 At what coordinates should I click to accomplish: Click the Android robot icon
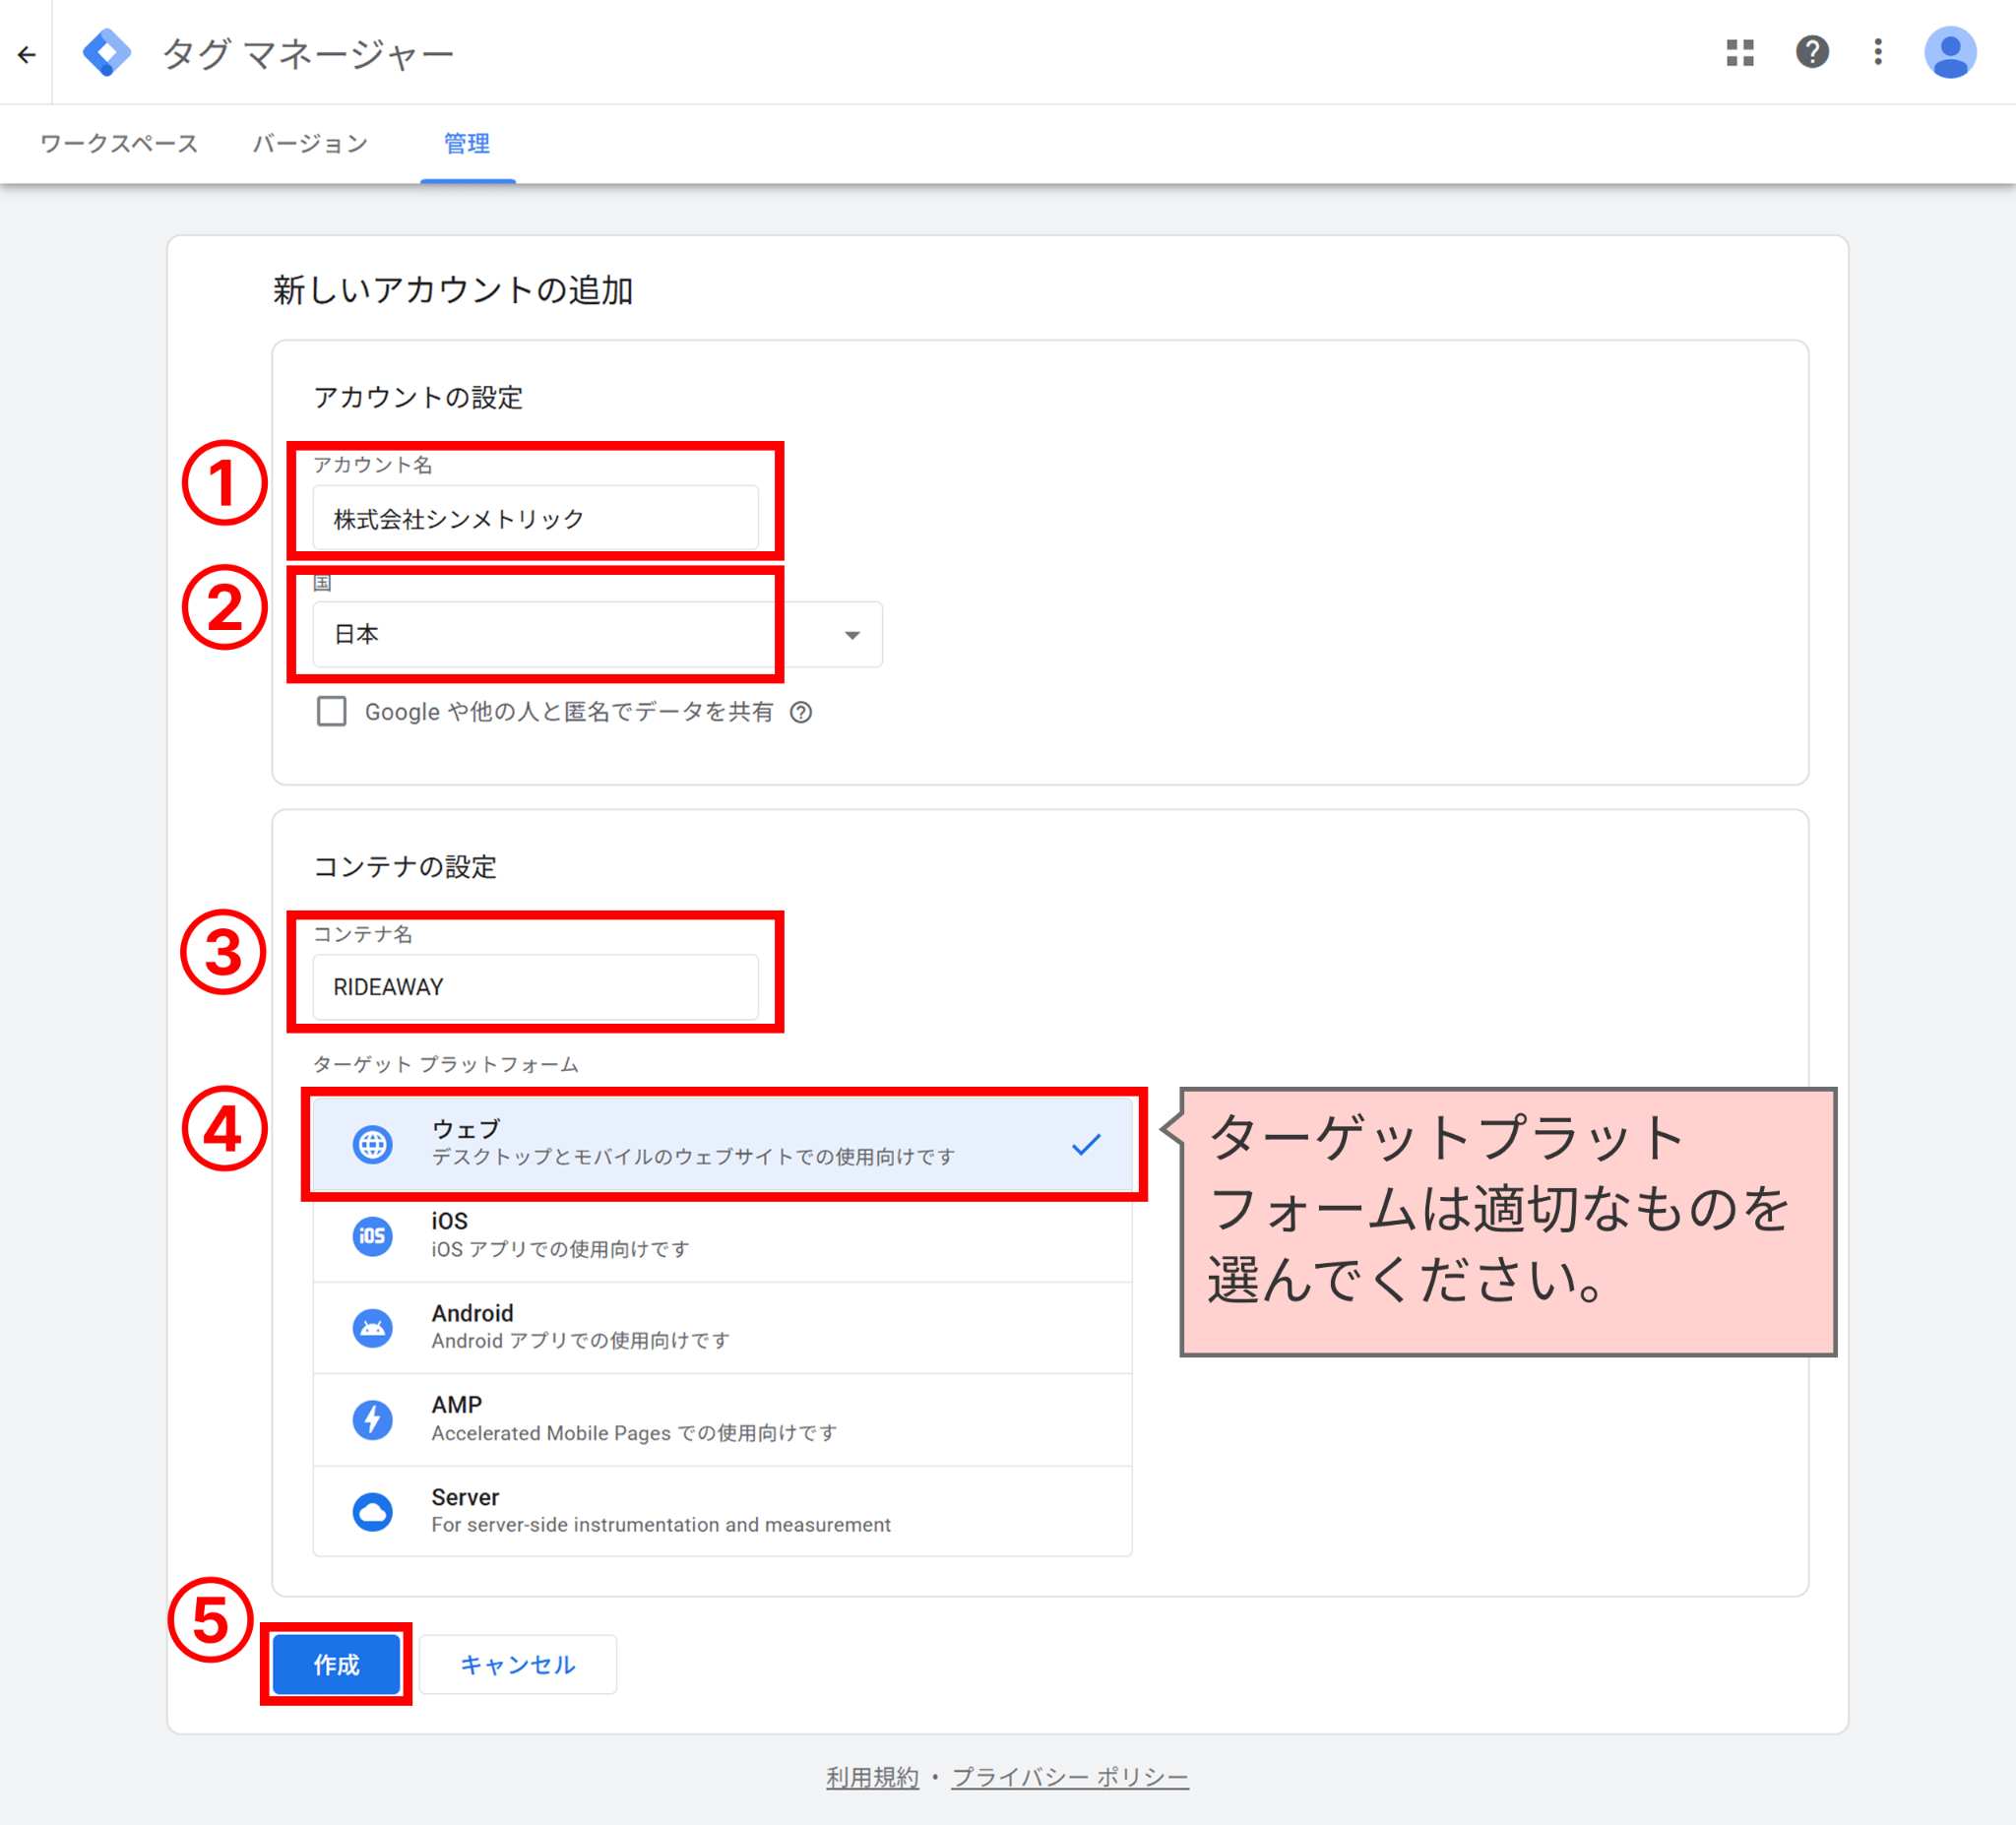click(x=371, y=1327)
